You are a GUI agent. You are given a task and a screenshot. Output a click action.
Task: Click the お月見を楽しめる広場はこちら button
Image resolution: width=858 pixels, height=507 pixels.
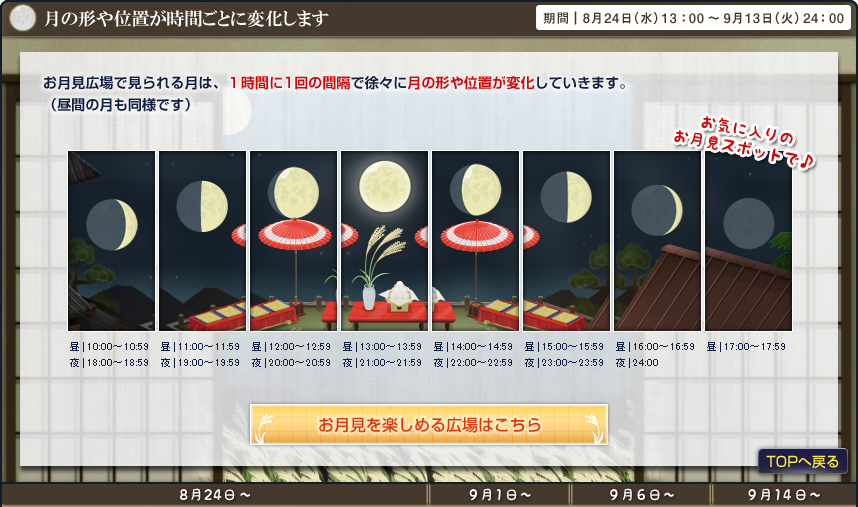429,424
